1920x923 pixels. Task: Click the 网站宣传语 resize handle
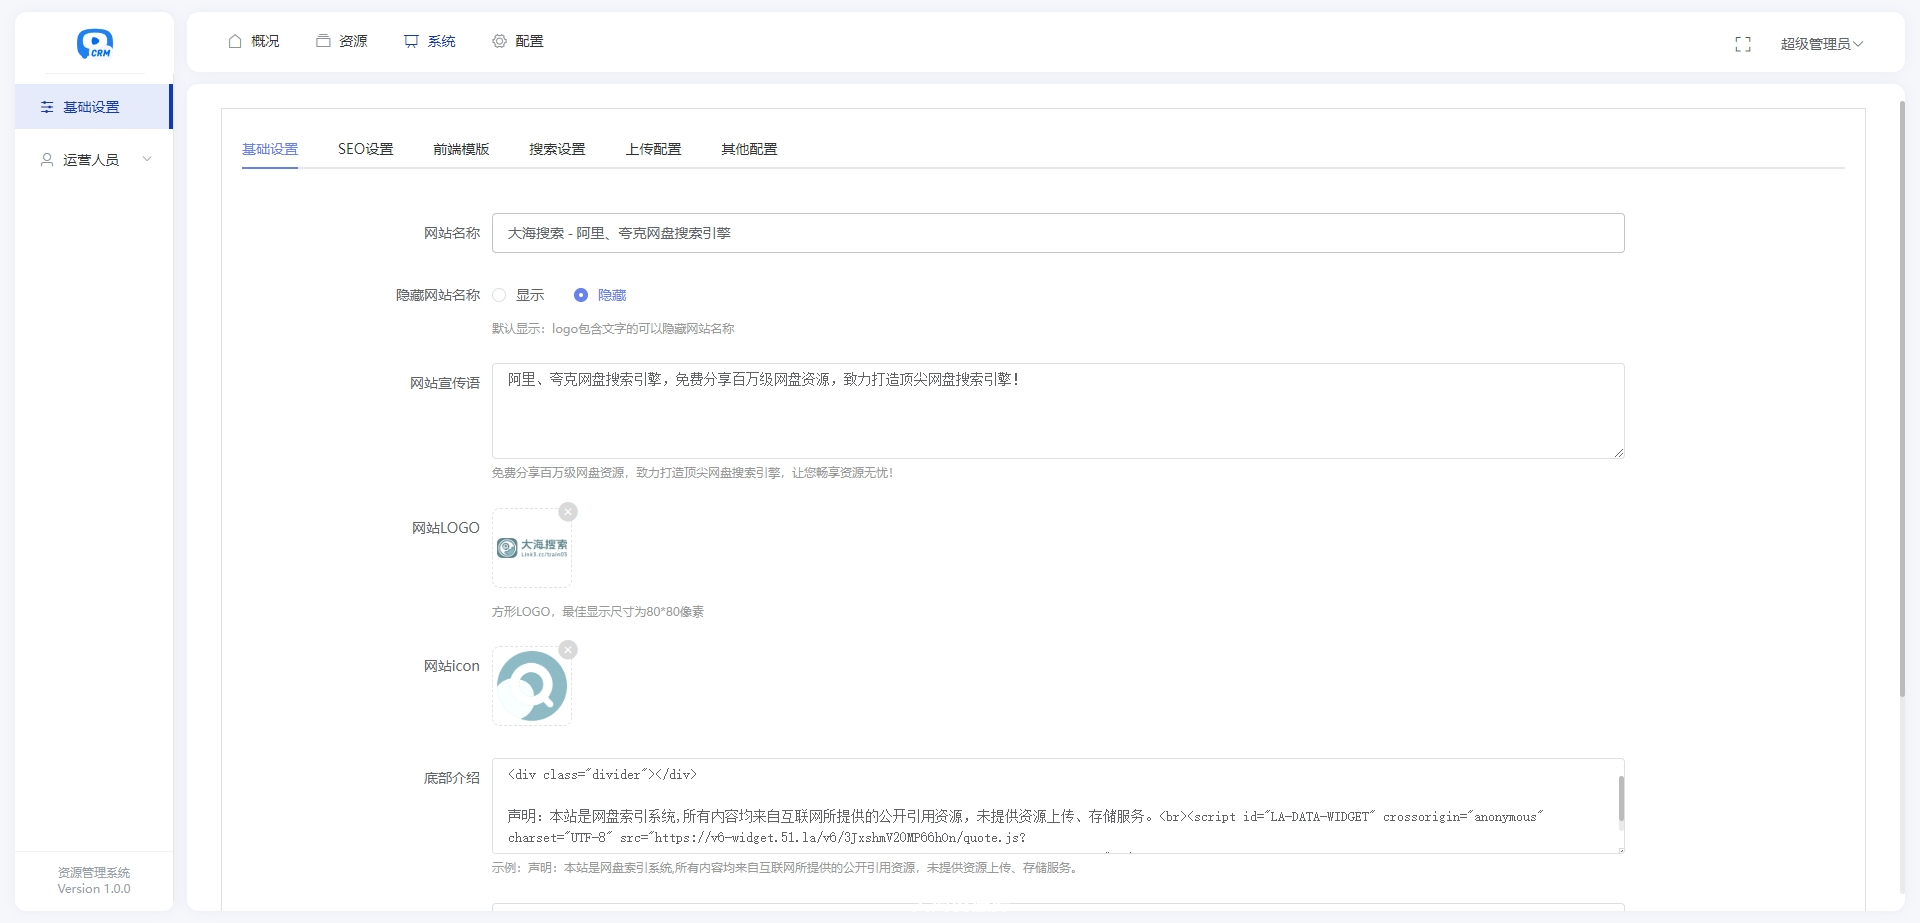pyautogui.click(x=1619, y=453)
